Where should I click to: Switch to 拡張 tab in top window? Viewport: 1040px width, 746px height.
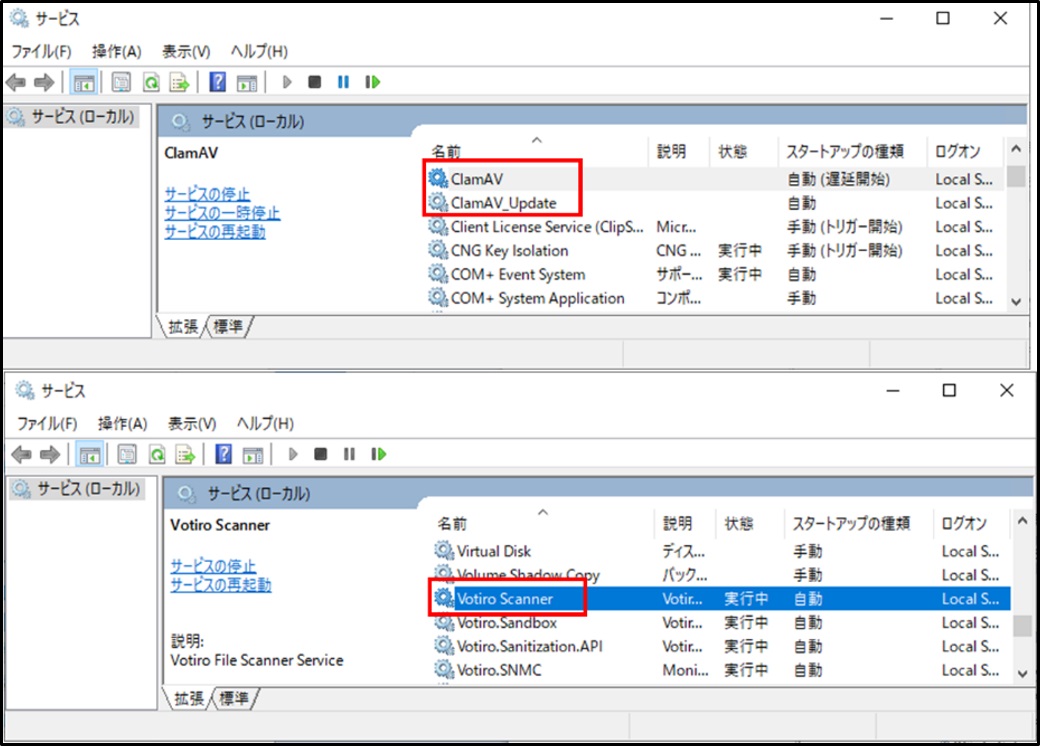pos(182,327)
